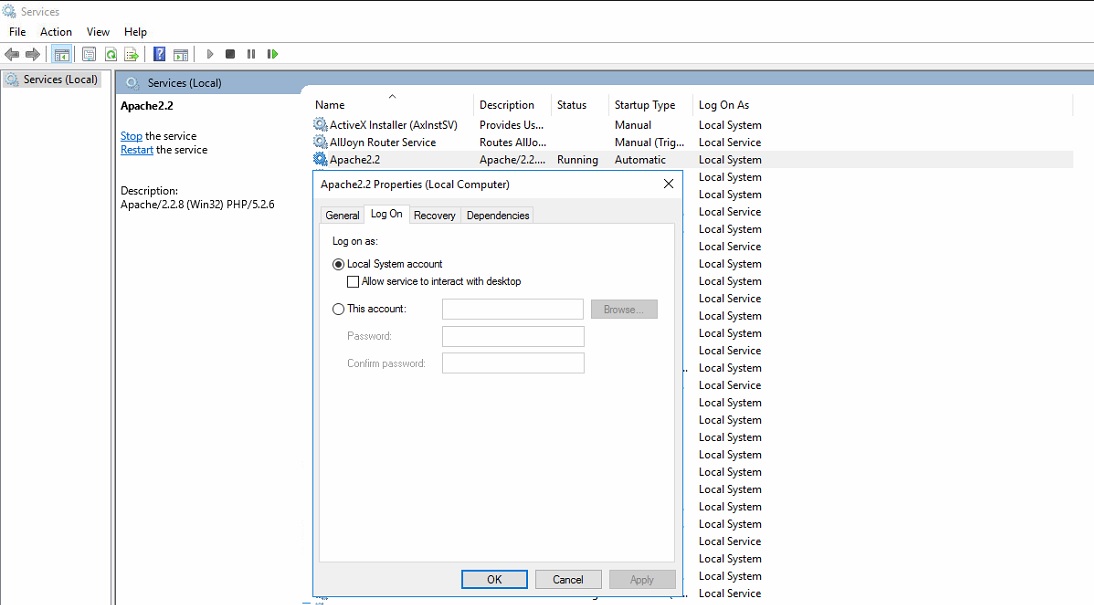Select the Apache2.2 service name
Image resolution: width=1094 pixels, height=605 pixels.
pyautogui.click(x=354, y=160)
